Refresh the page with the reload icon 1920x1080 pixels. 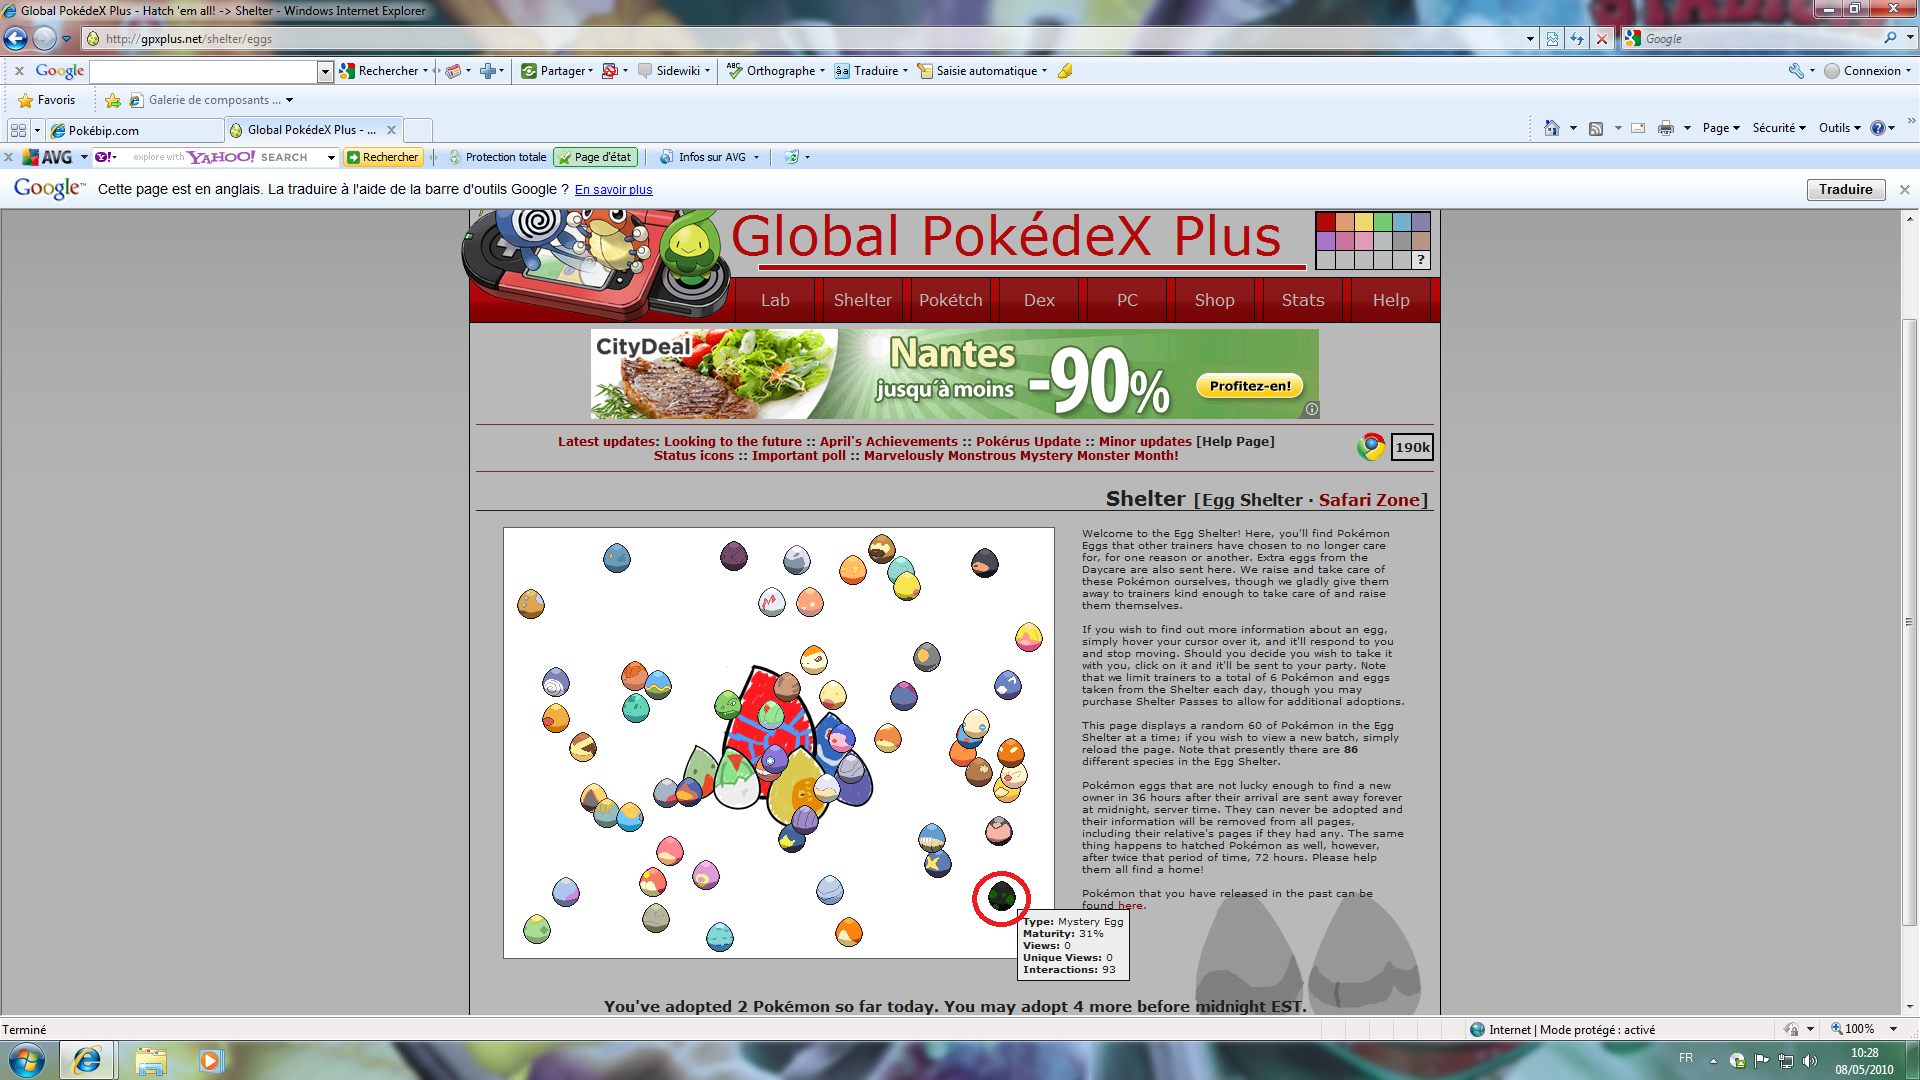(x=1577, y=39)
